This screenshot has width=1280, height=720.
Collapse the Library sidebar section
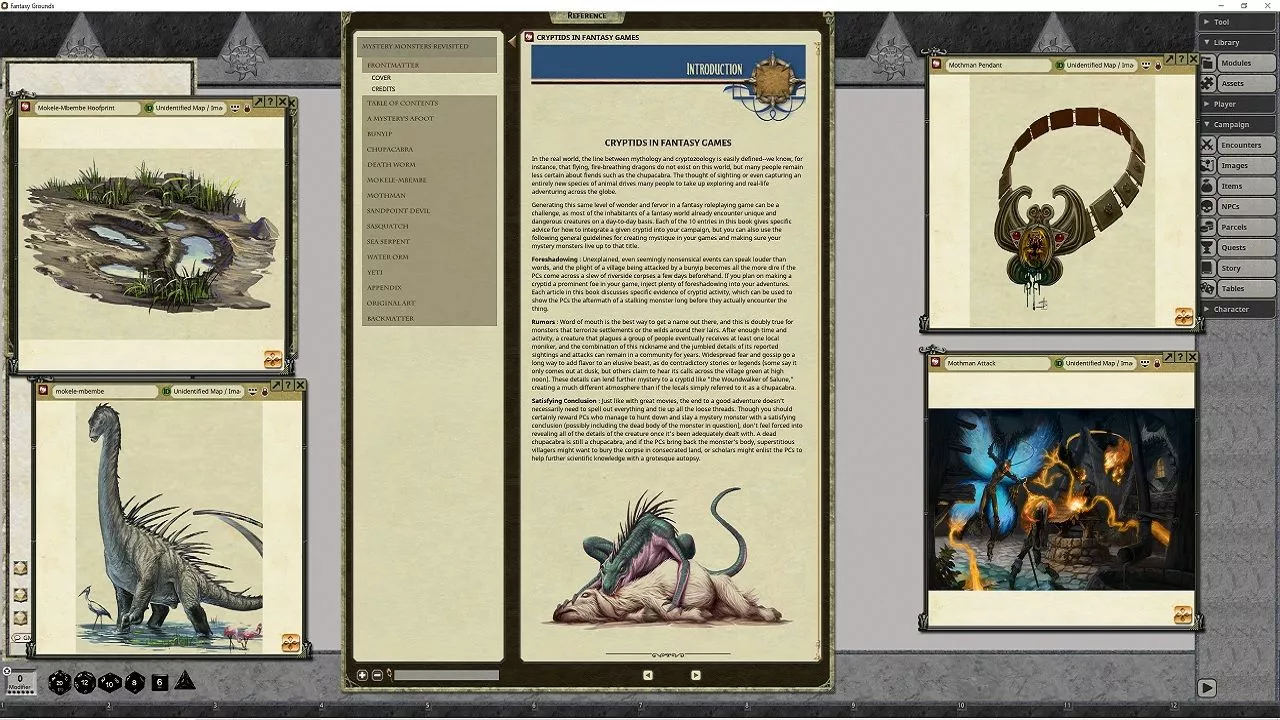click(x=1236, y=42)
